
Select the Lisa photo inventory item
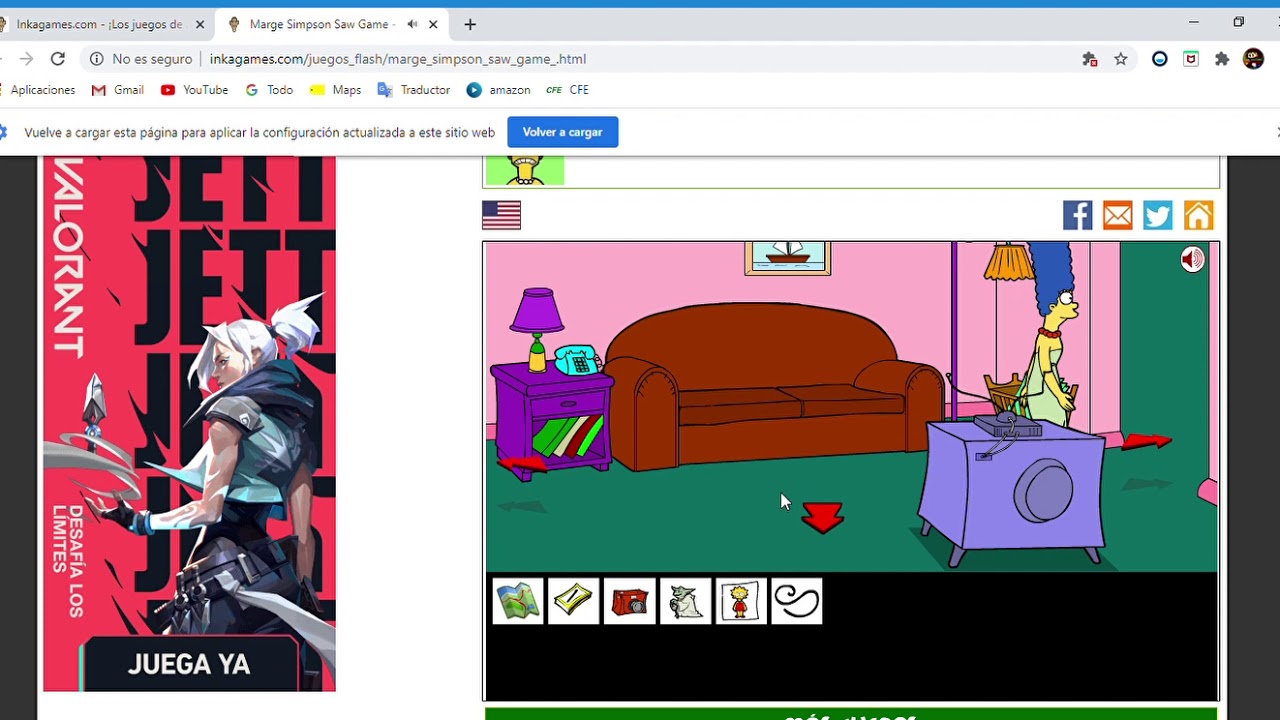tap(741, 601)
